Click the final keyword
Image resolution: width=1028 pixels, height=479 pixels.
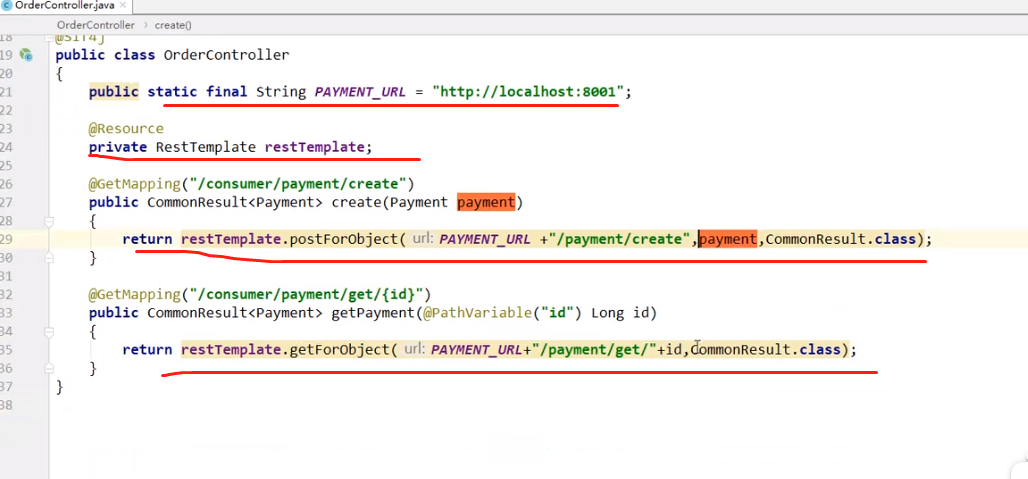click(x=226, y=92)
